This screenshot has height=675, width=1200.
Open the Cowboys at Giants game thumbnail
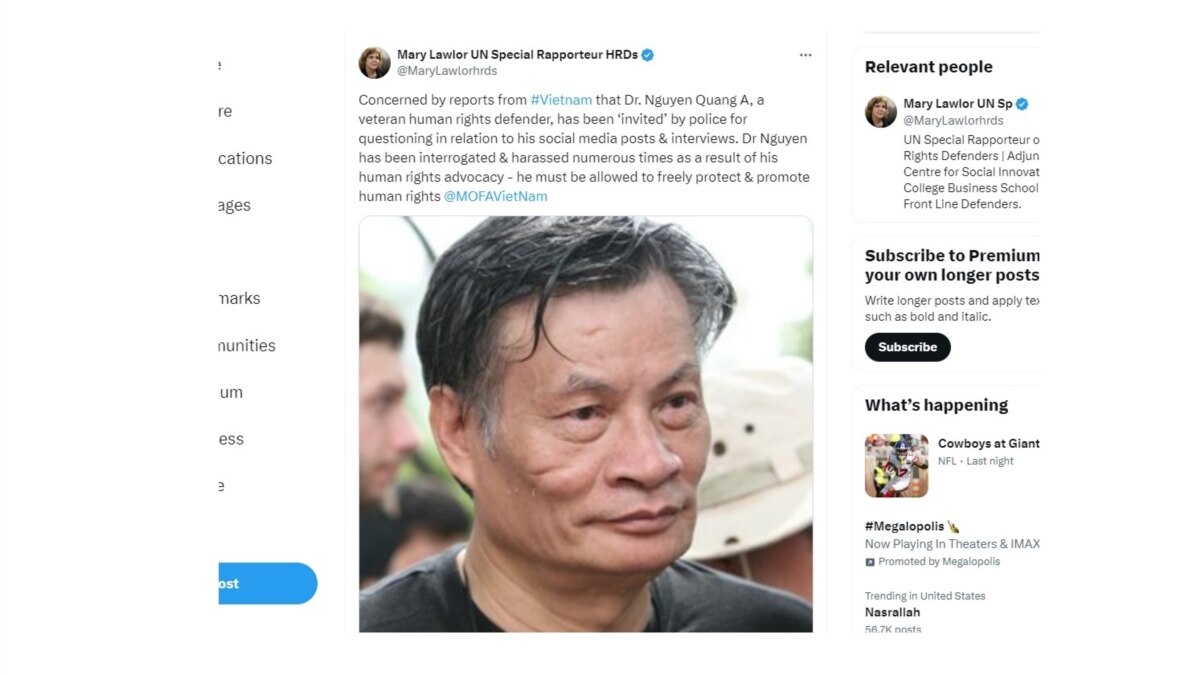[896, 466]
